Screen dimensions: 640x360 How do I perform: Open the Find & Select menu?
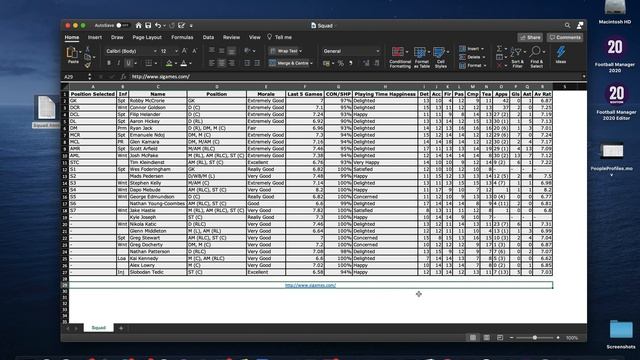tap(536, 57)
